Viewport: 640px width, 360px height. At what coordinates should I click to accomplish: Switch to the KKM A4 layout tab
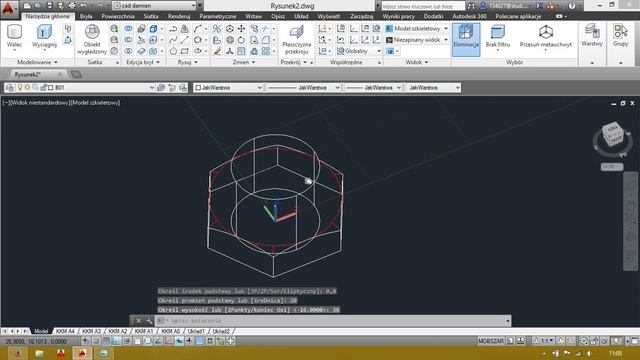pyautogui.click(x=65, y=331)
